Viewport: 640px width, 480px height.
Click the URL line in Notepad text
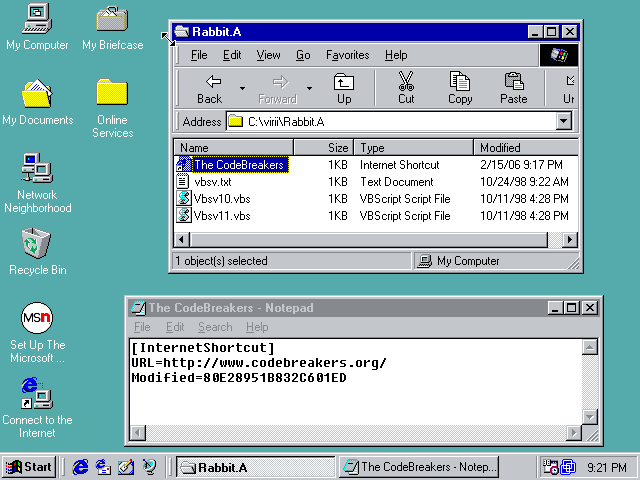259,362
